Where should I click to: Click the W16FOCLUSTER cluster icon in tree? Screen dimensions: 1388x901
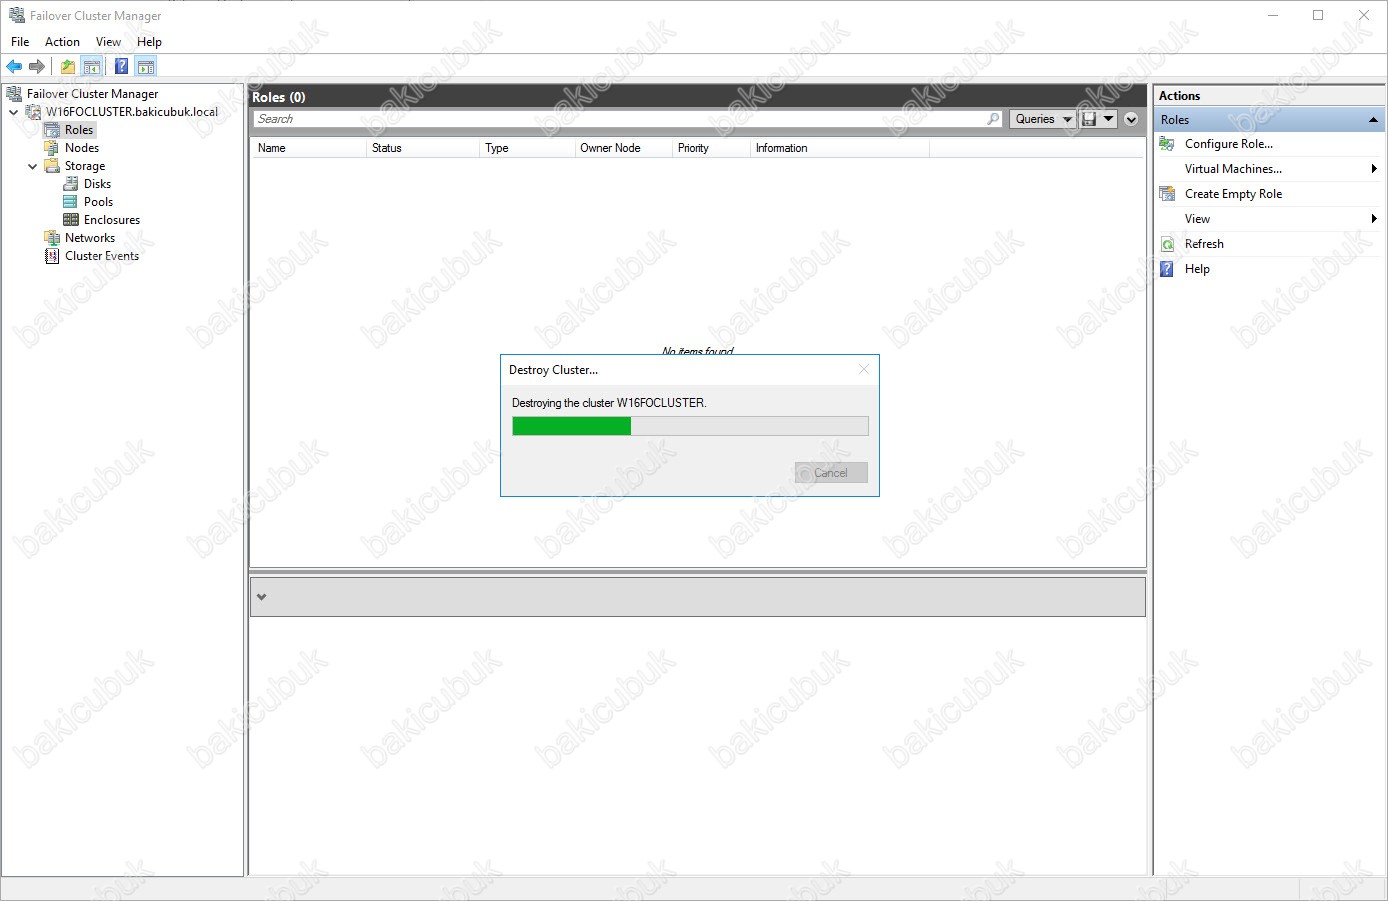pos(33,112)
